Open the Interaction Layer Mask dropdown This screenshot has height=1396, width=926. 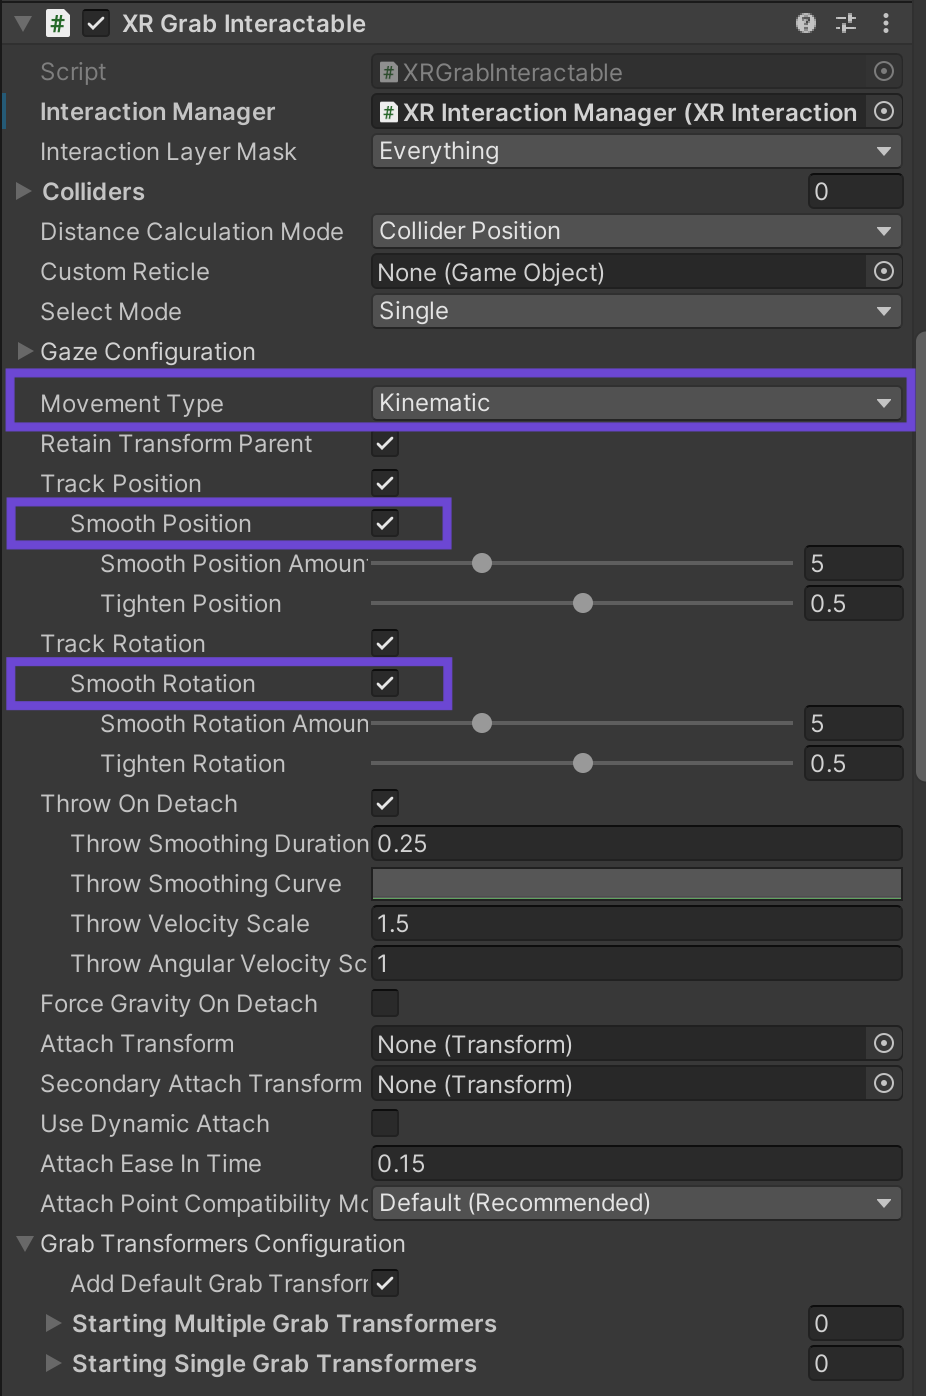(636, 151)
